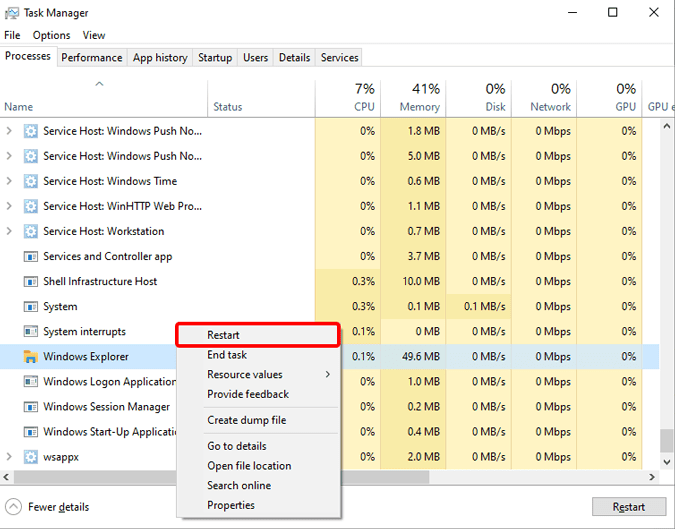Click the 49.6 MB memory value
675x529 pixels.
pyautogui.click(x=421, y=357)
